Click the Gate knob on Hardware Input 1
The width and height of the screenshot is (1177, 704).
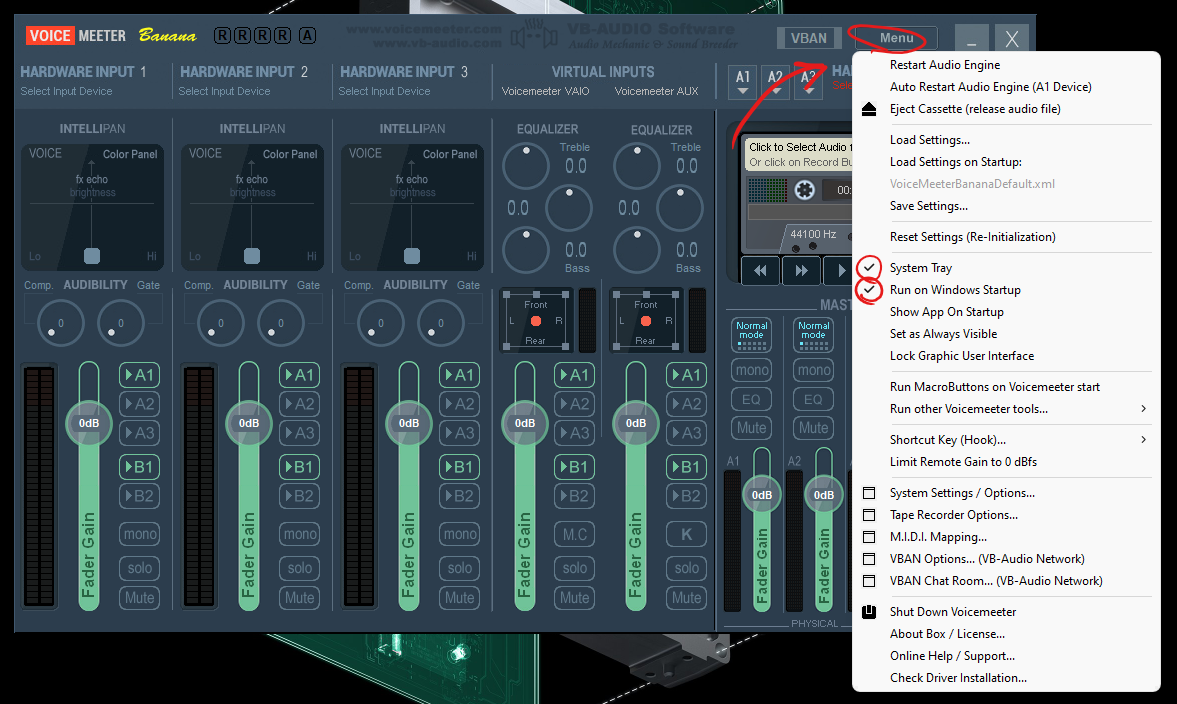pyautogui.click(x=120, y=323)
